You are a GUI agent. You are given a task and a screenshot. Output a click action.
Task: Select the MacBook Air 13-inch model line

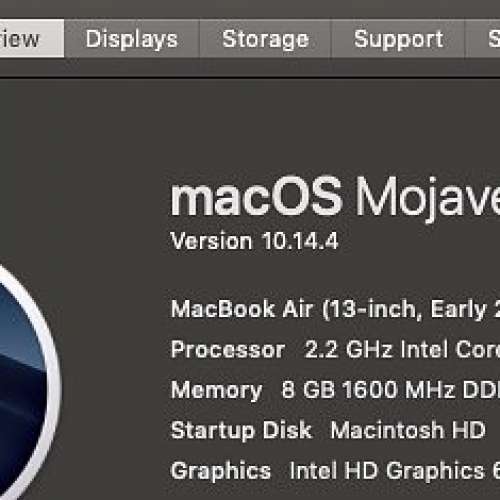[335, 309]
